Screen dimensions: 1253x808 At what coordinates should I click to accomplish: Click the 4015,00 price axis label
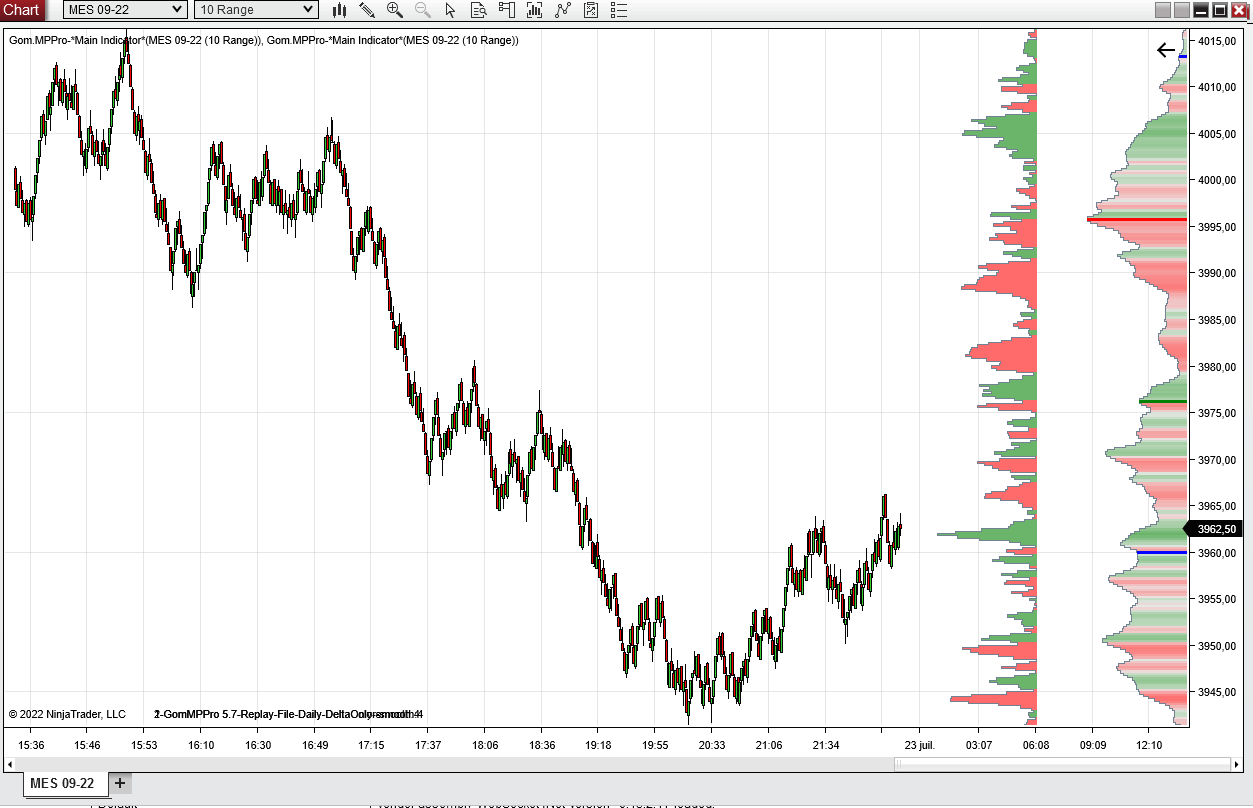(x=1218, y=41)
